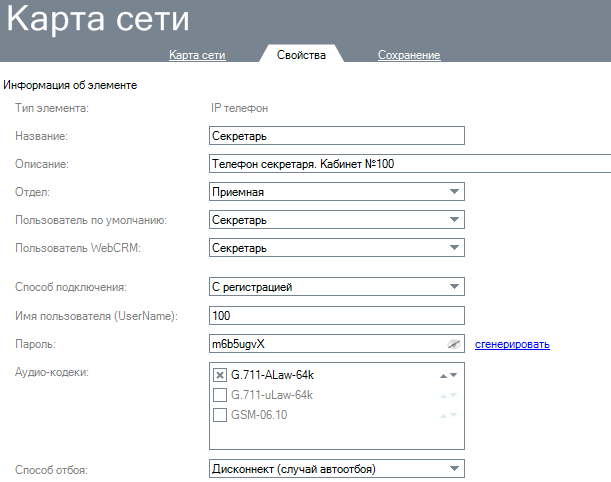Viewport: 611px width, 482px height.
Task: Click the сгенерировать link
Action: click(512, 344)
